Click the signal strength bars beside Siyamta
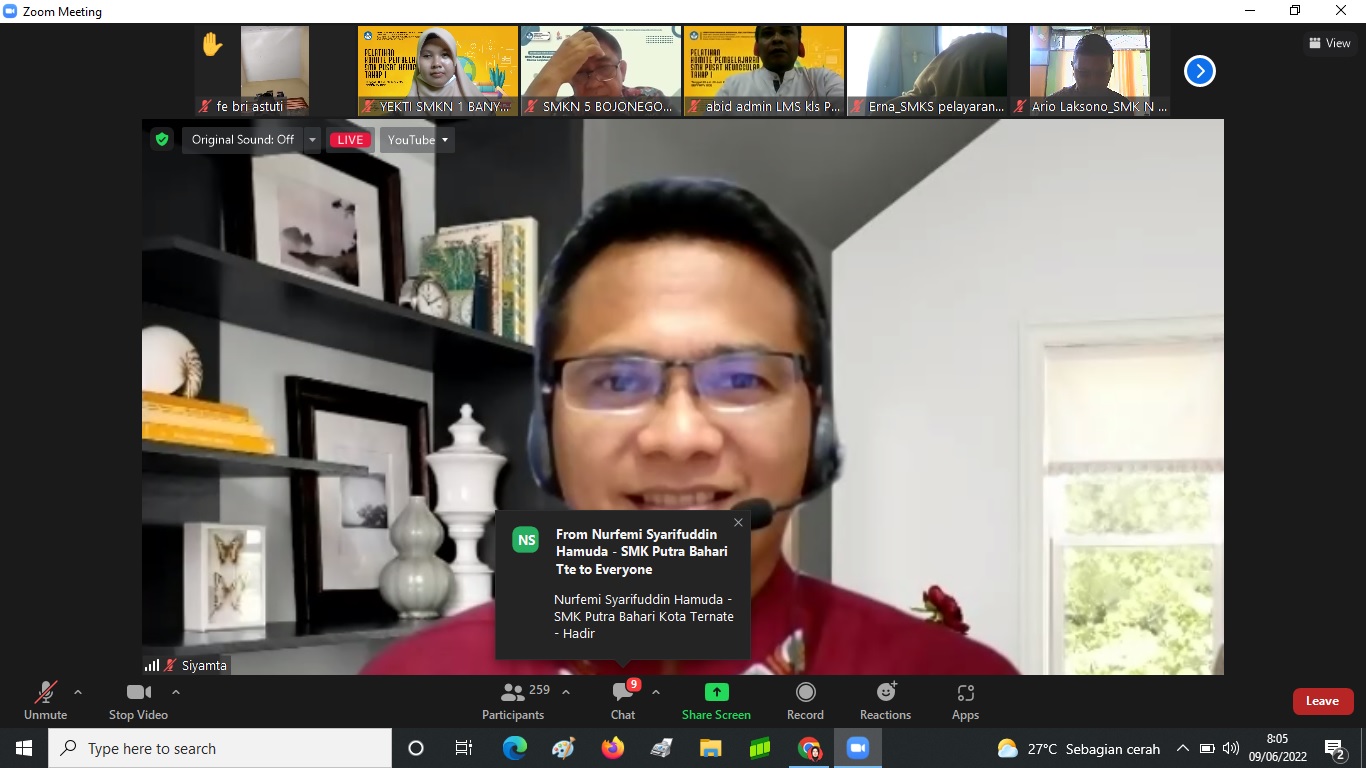Image resolution: width=1366 pixels, height=768 pixels. tap(152, 665)
